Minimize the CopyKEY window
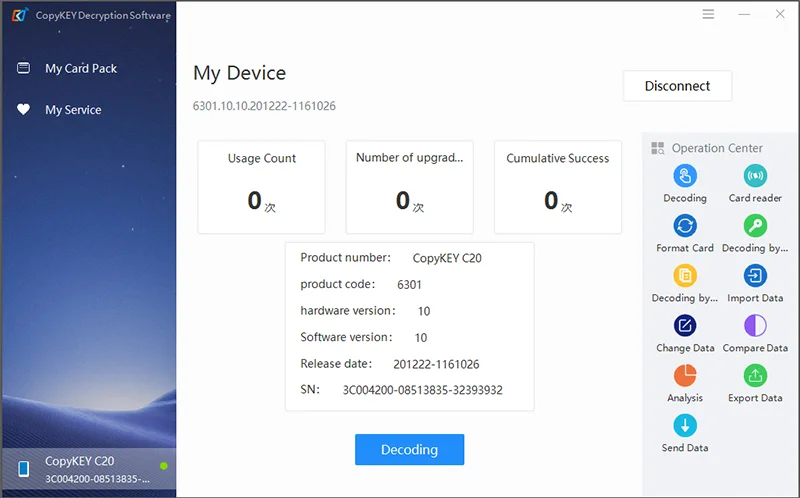Image resolution: width=800 pixels, height=498 pixels. [744, 14]
